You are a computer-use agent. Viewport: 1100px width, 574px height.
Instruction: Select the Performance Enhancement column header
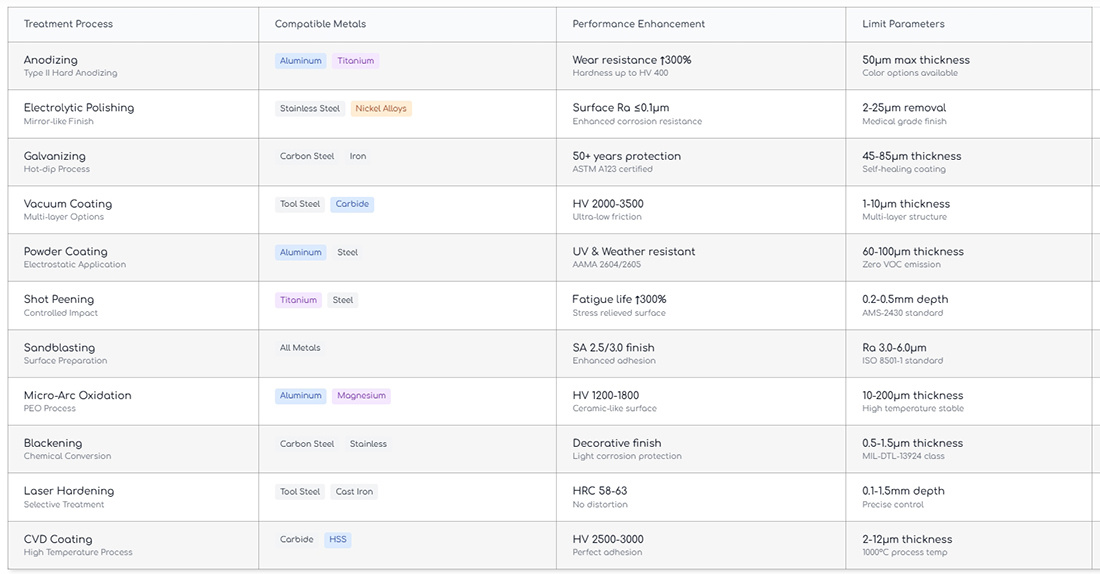[638, 24]
